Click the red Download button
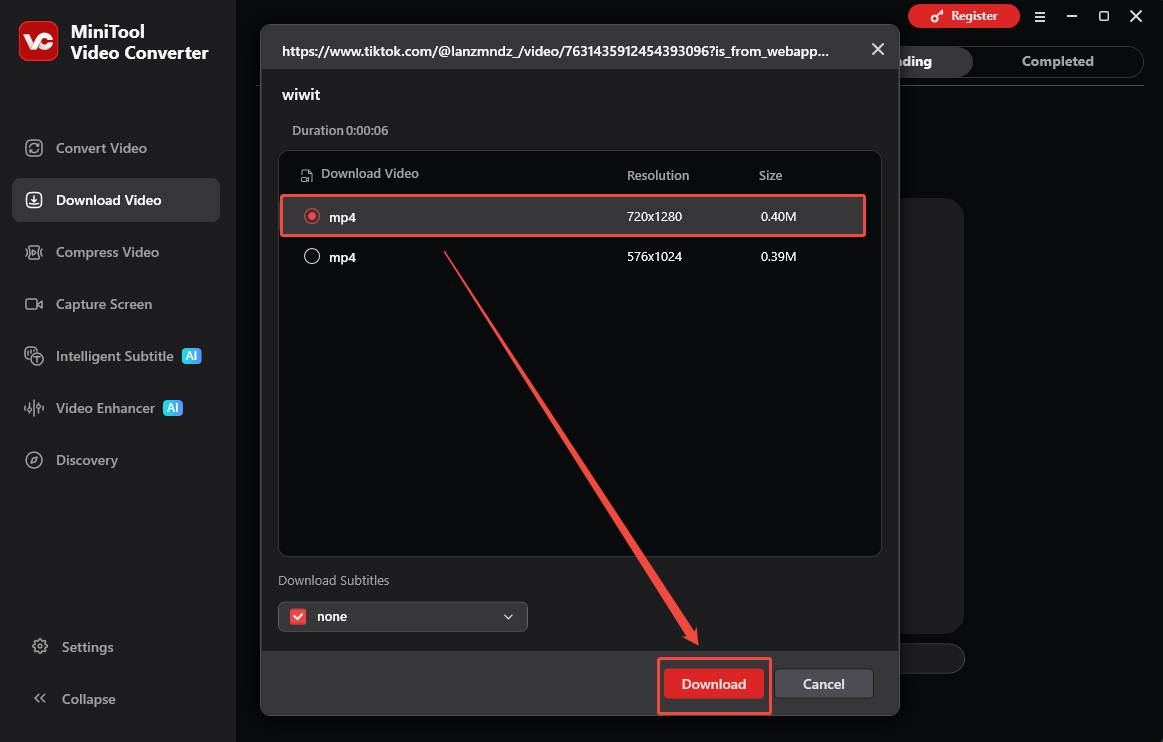 714,684
